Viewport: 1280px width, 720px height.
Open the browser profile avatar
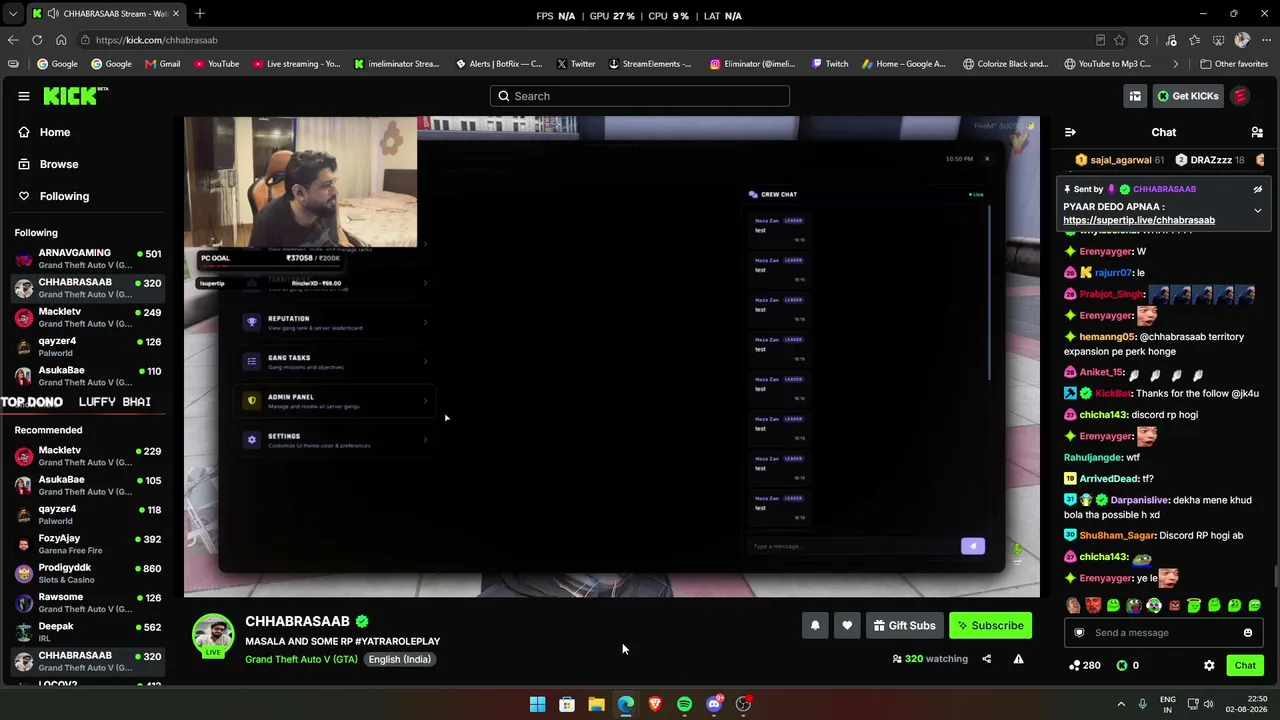1242,40
